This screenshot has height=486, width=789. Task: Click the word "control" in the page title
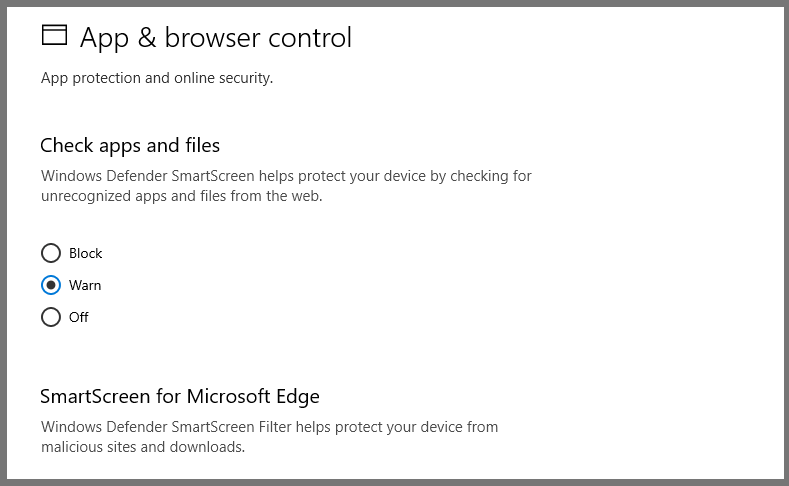[x=306, y=38]
